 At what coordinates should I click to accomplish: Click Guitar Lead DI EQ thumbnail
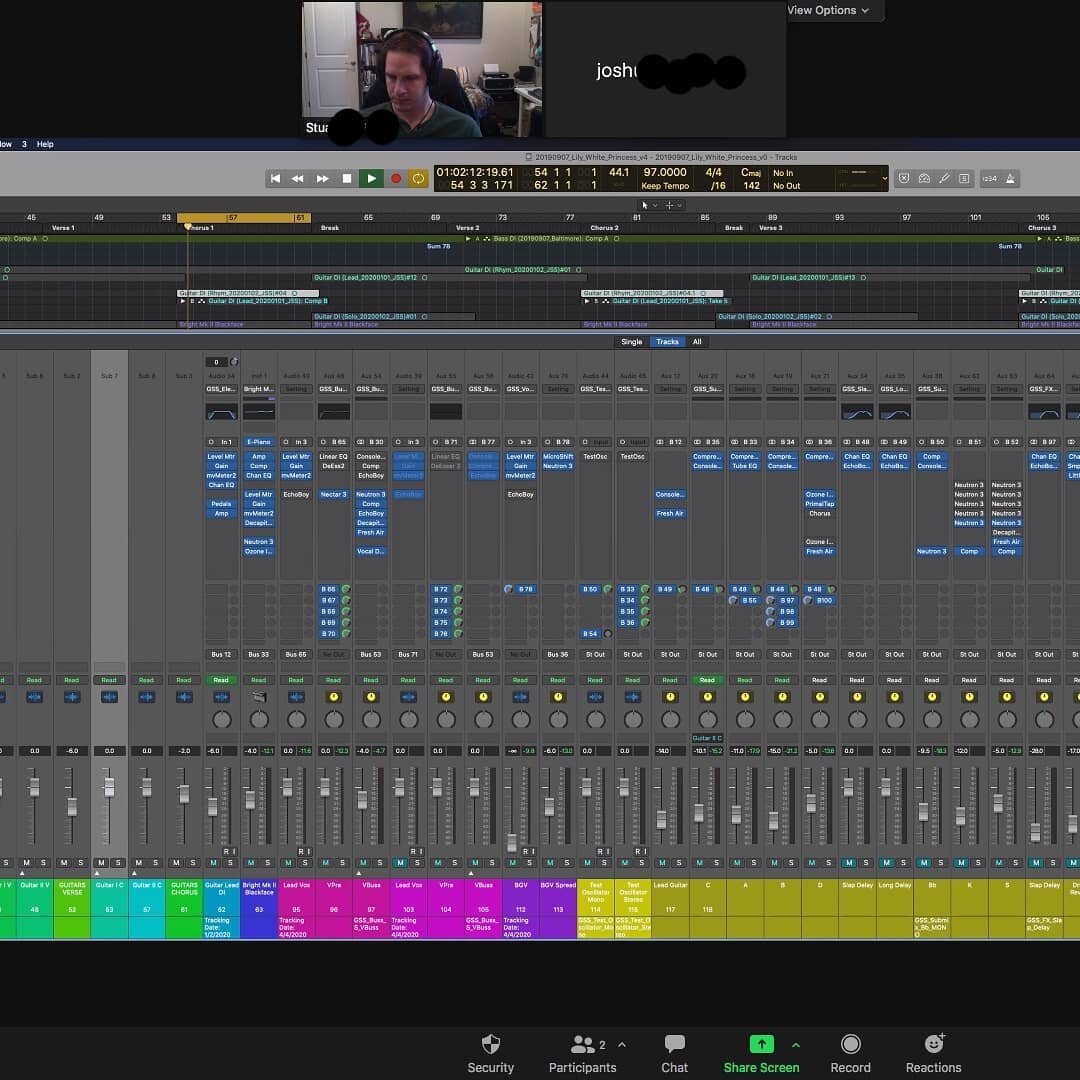coord(221,412)
